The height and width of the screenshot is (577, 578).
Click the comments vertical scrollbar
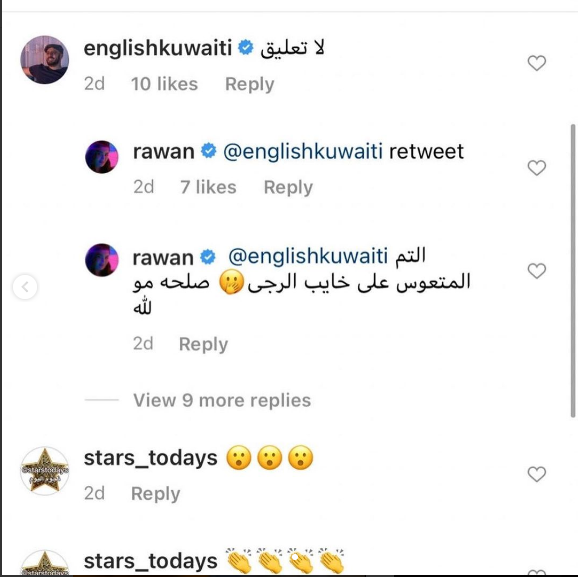click(573, 271)
